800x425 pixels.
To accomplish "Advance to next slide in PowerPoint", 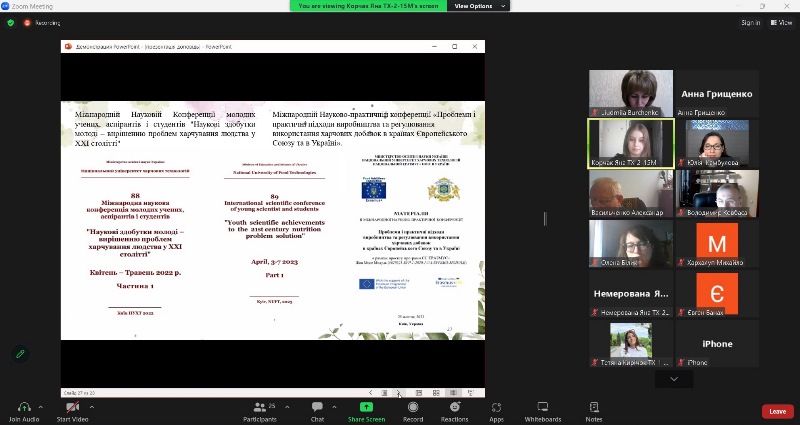I will [x=398, y=393].
